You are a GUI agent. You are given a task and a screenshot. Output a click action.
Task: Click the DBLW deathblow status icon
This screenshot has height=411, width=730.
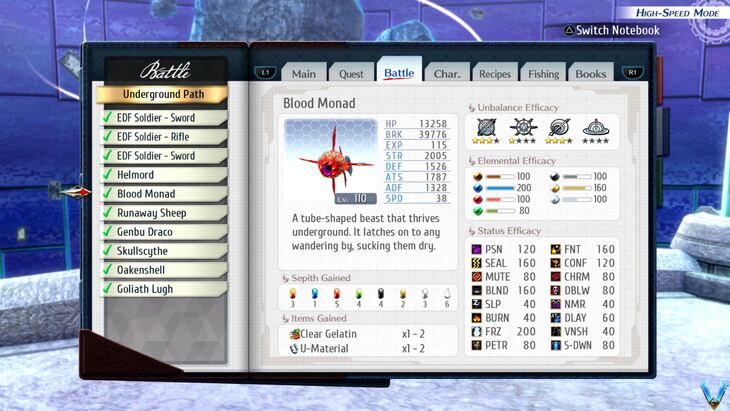[x=555, y=290]
